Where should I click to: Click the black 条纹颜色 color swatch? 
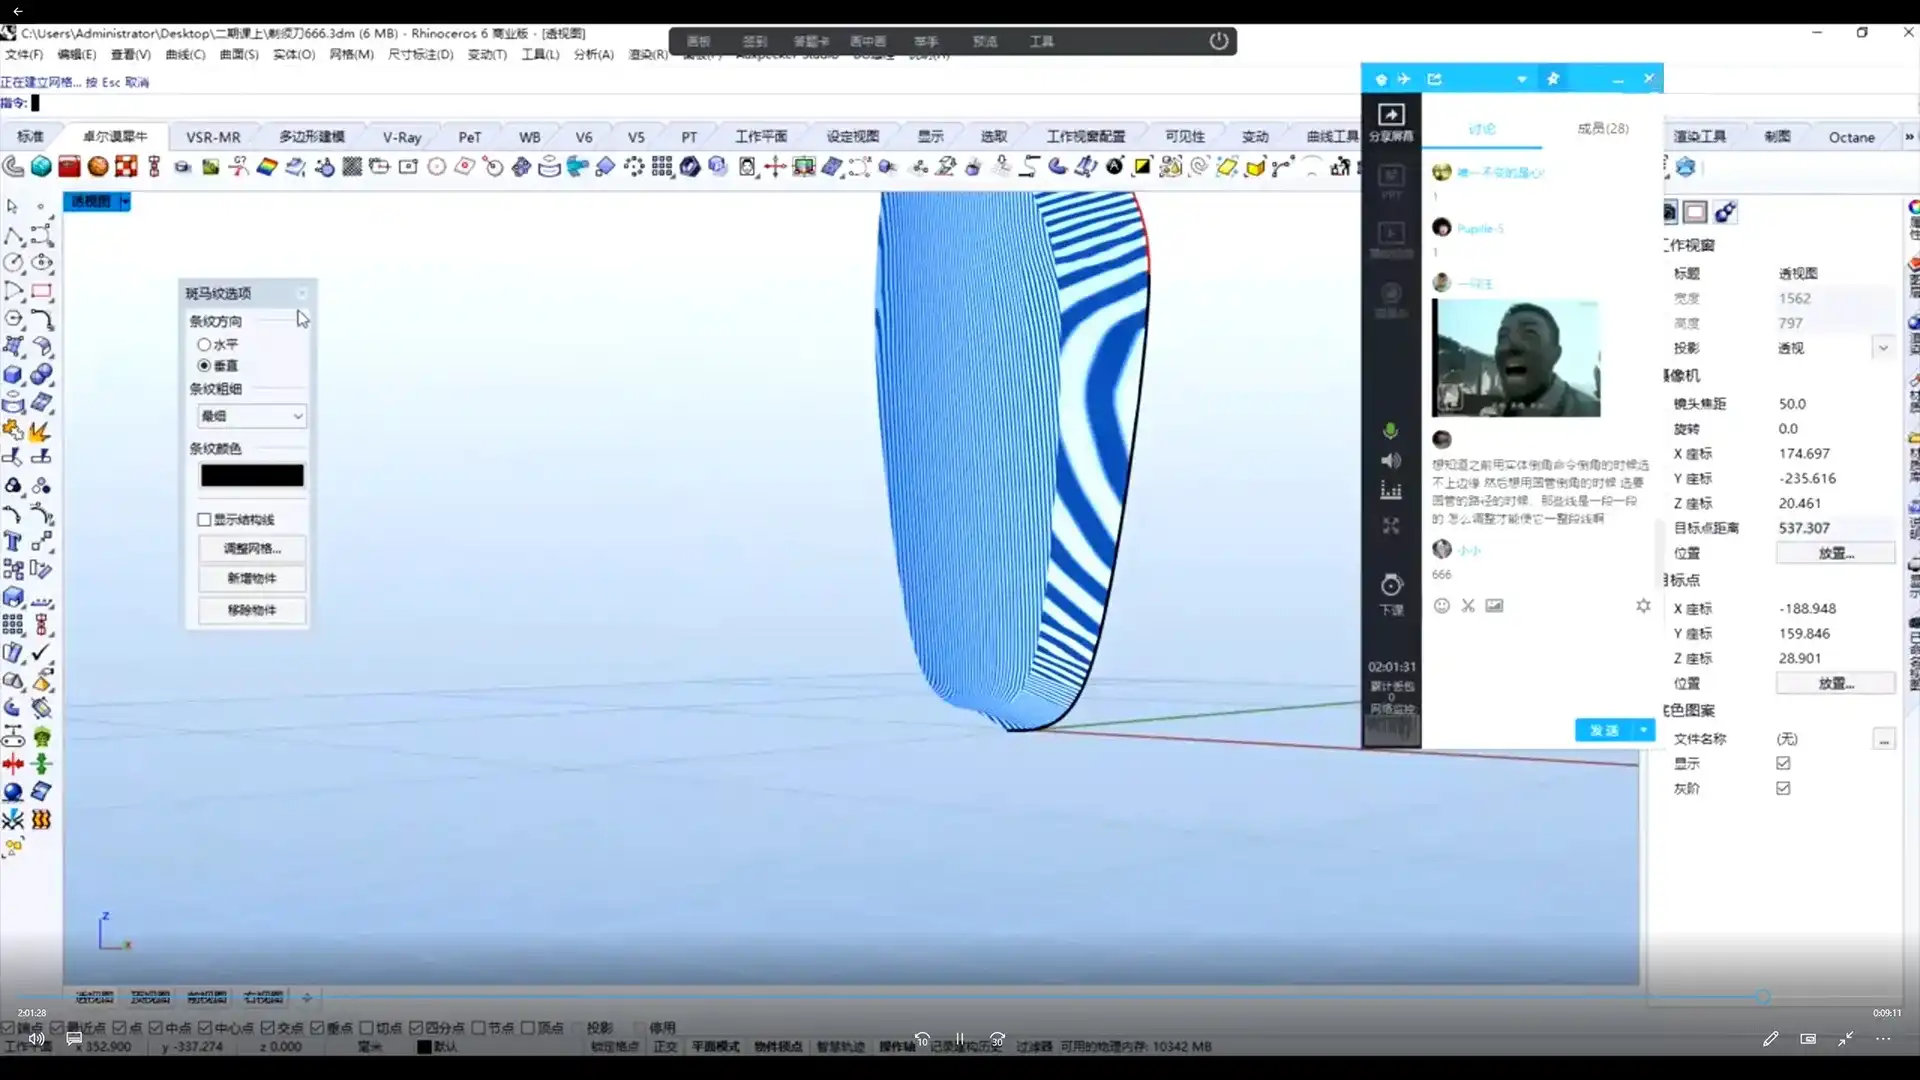tap(252, 476)
